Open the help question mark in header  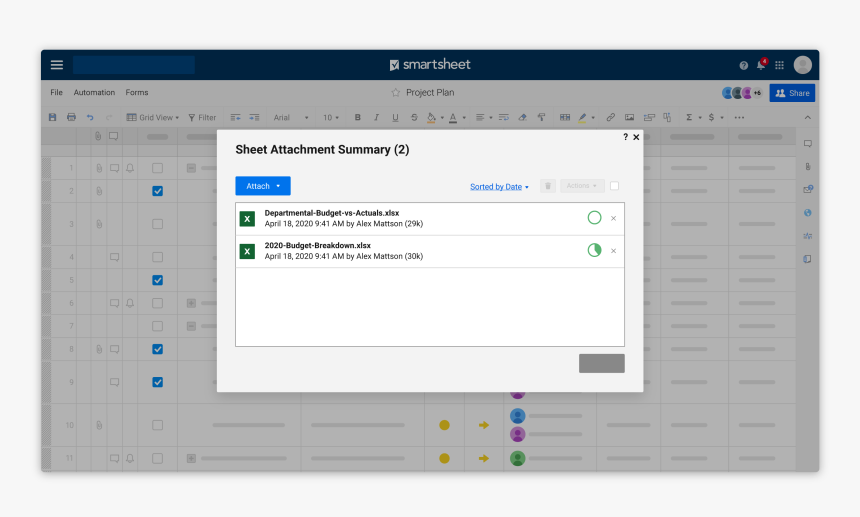point(743,65)
